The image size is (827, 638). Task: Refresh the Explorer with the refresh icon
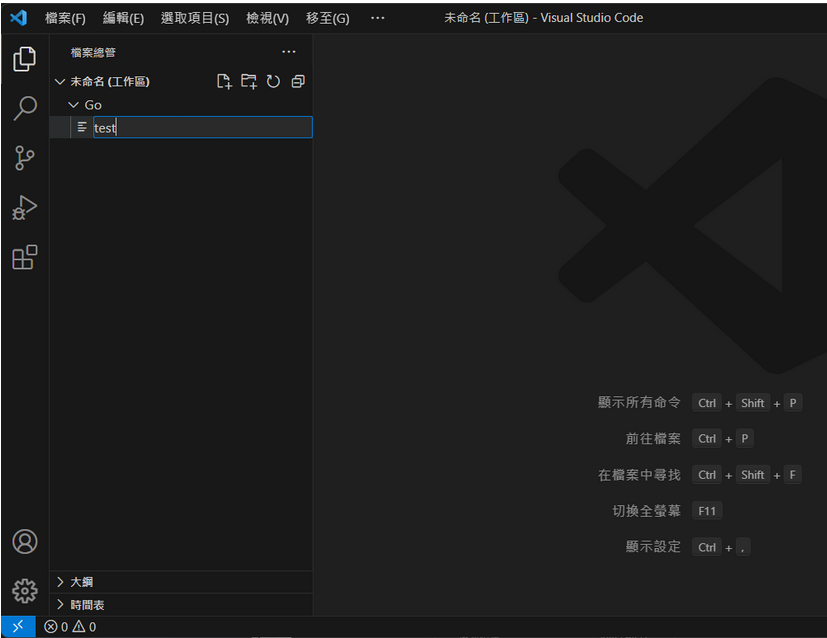(x=273, y=81)
